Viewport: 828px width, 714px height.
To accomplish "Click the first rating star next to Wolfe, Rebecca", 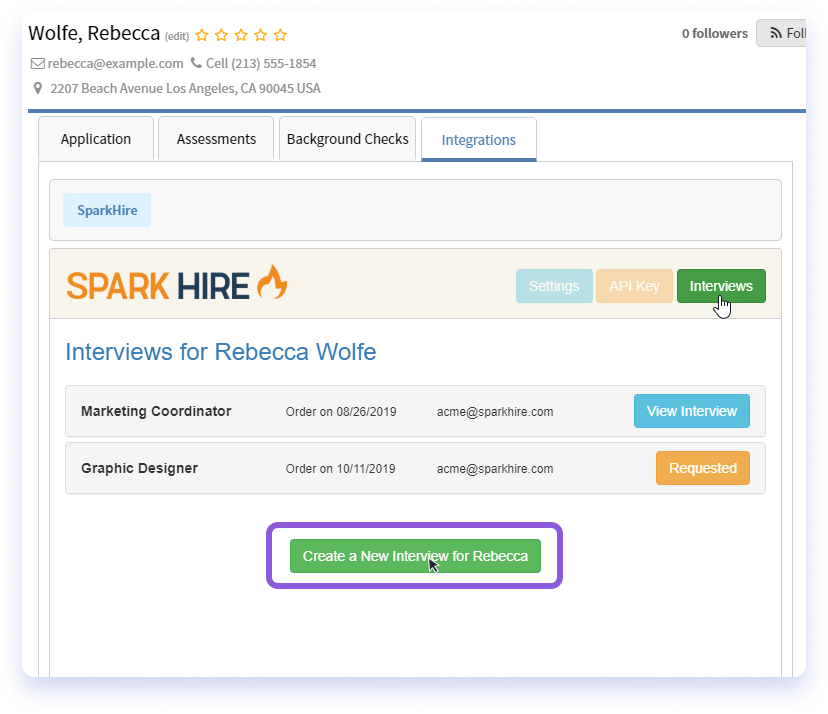I will point(202,35).
